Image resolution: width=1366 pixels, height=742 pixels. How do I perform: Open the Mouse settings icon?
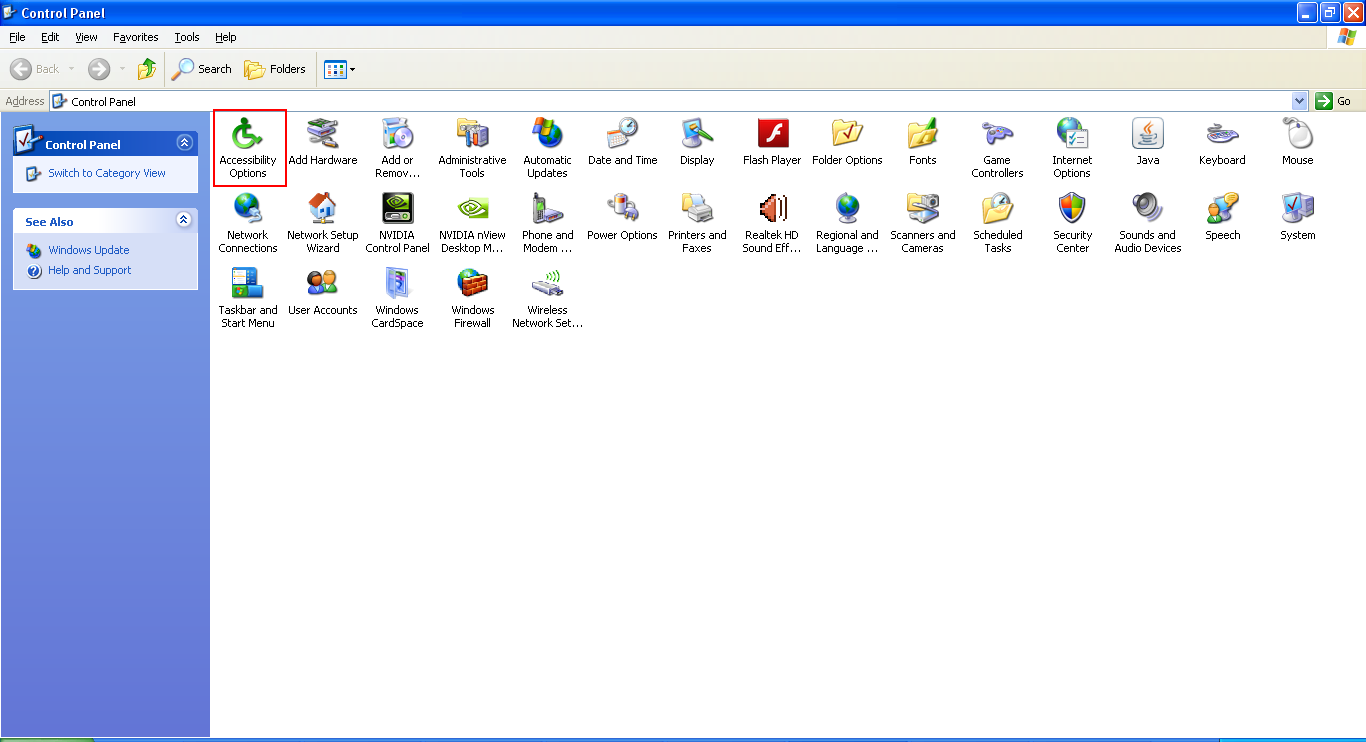coord(1297,142)
